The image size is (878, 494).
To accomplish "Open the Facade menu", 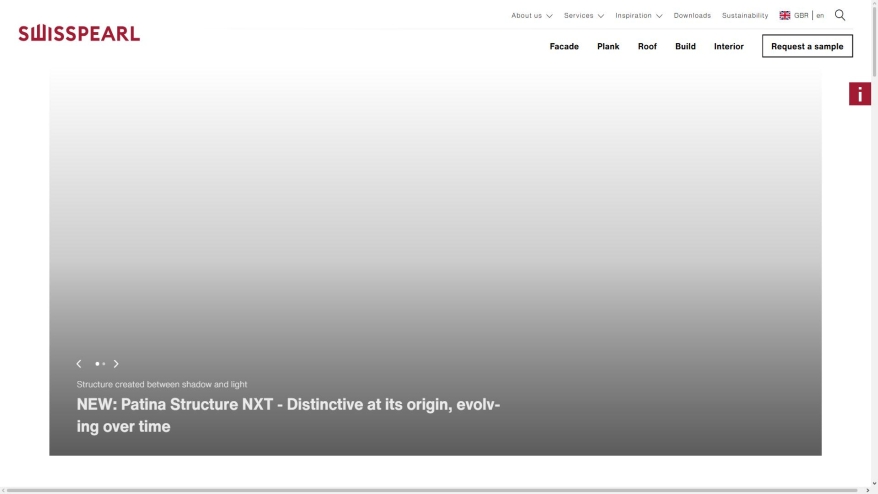I will [564, 46].
